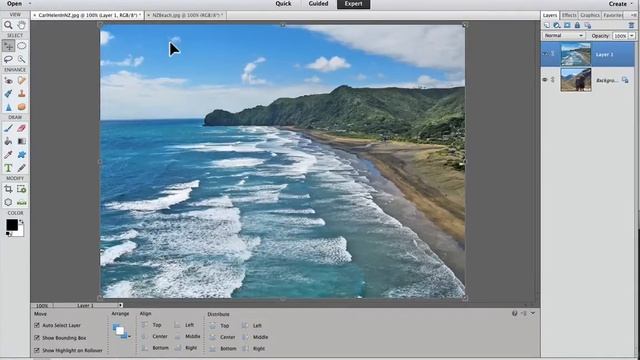Switch to Expert edit mode

tap(353, 4)
